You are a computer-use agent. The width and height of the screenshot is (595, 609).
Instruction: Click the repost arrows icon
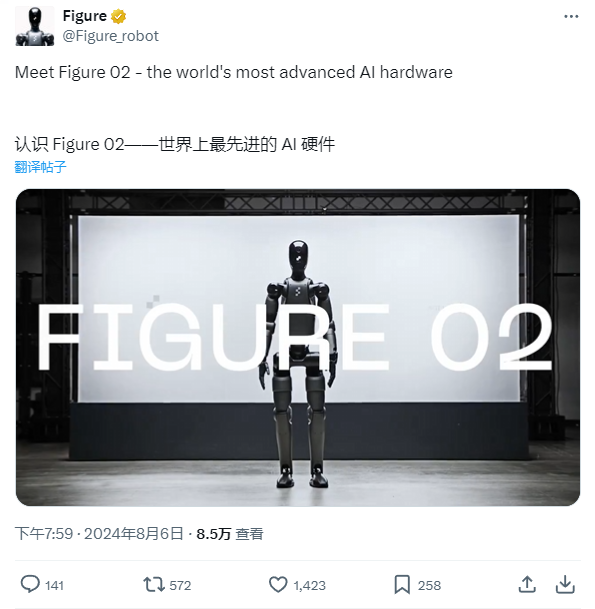tap(154, 584)
